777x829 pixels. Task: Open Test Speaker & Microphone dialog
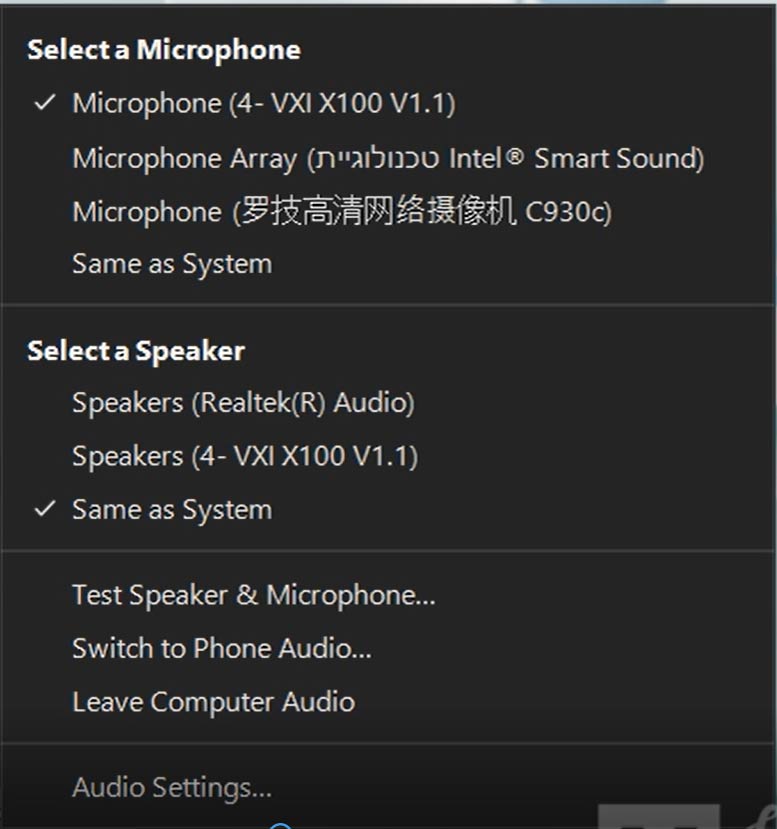tap(388, 595)
